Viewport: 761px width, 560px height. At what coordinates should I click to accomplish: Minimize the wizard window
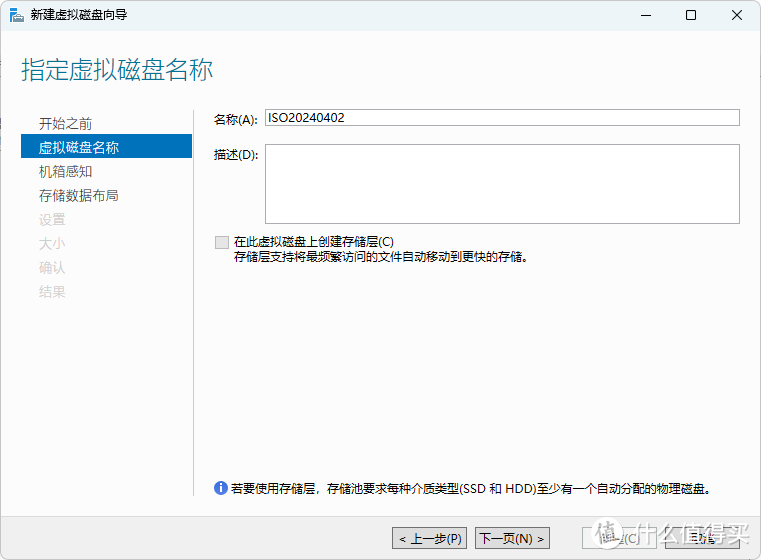point(646,15)
